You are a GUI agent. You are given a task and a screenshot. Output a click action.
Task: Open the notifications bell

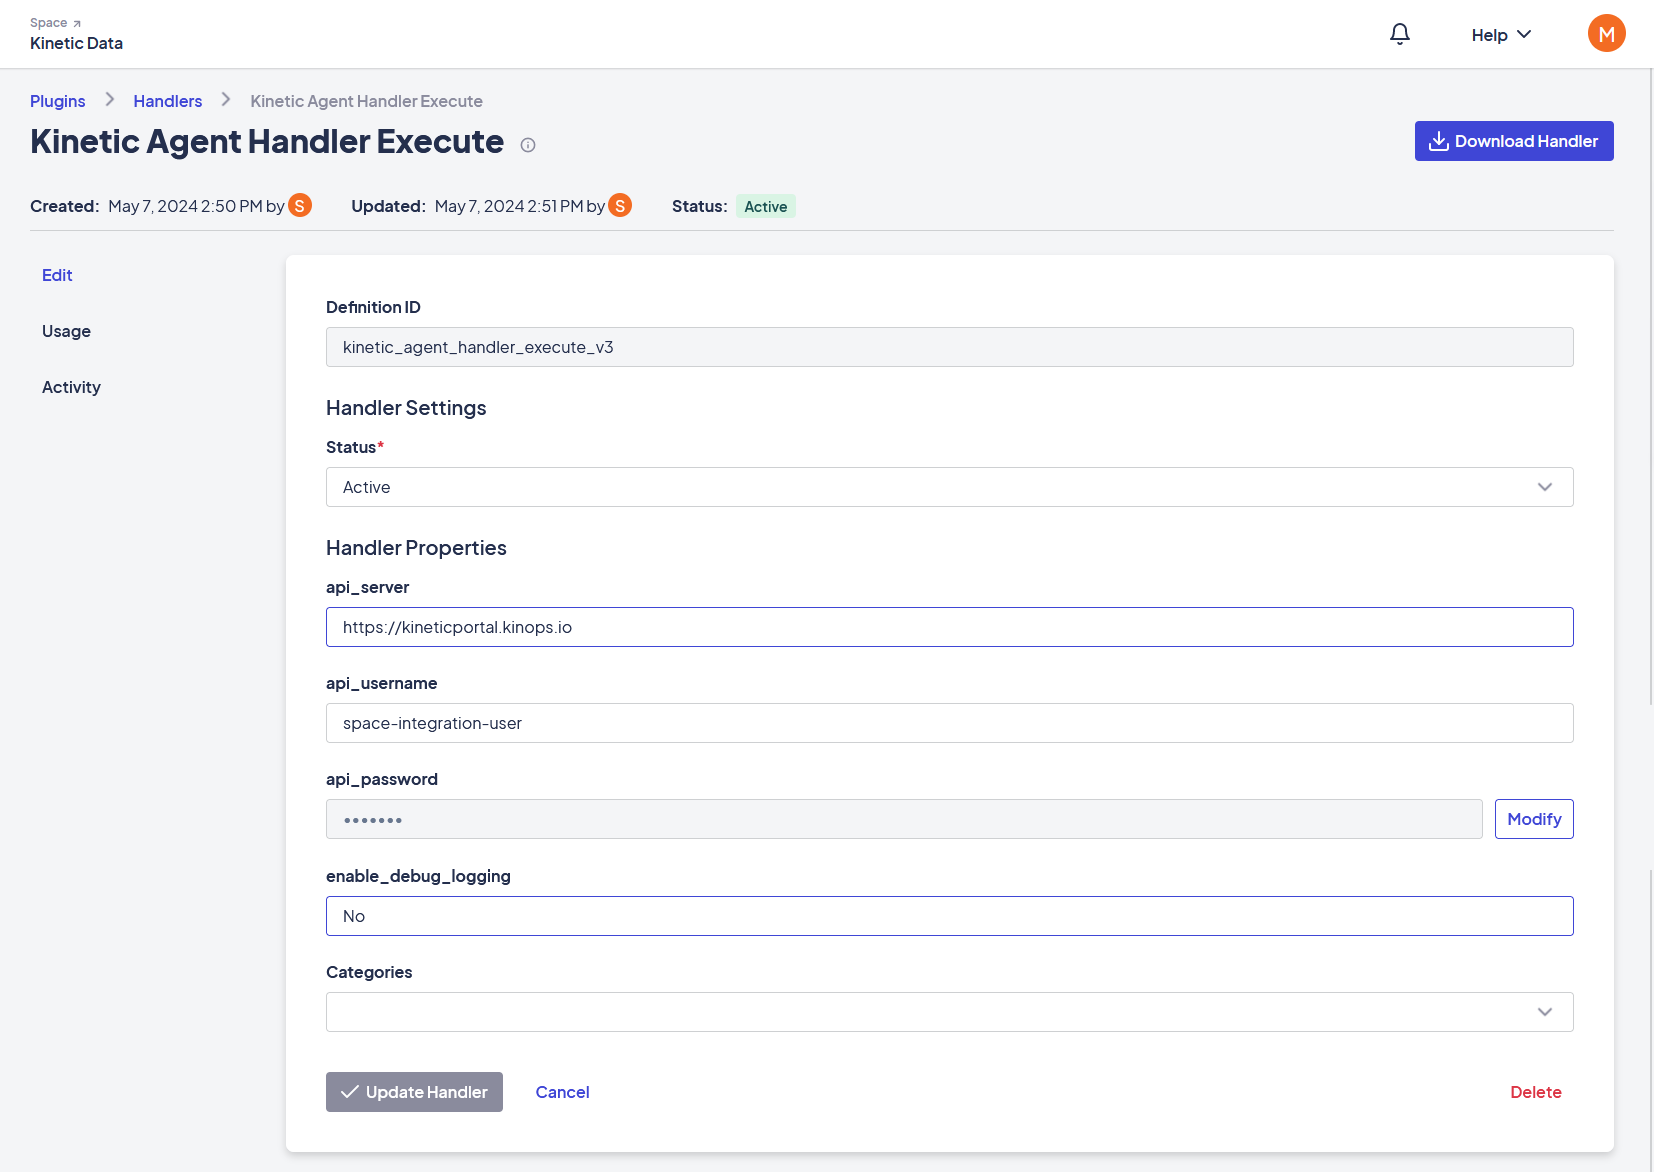point(1400,34)
